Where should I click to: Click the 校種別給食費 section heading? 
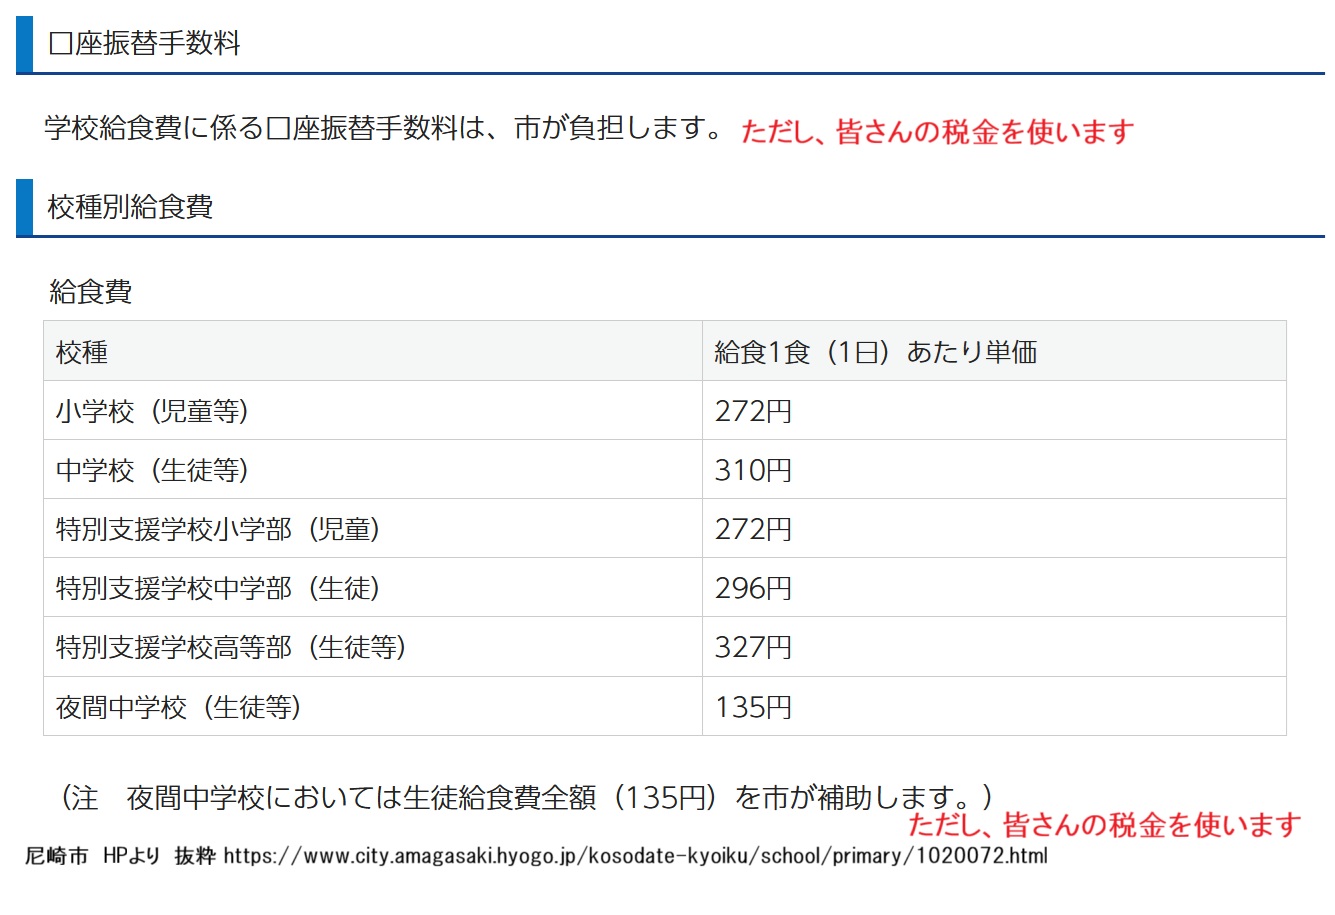tap(131, 207)
